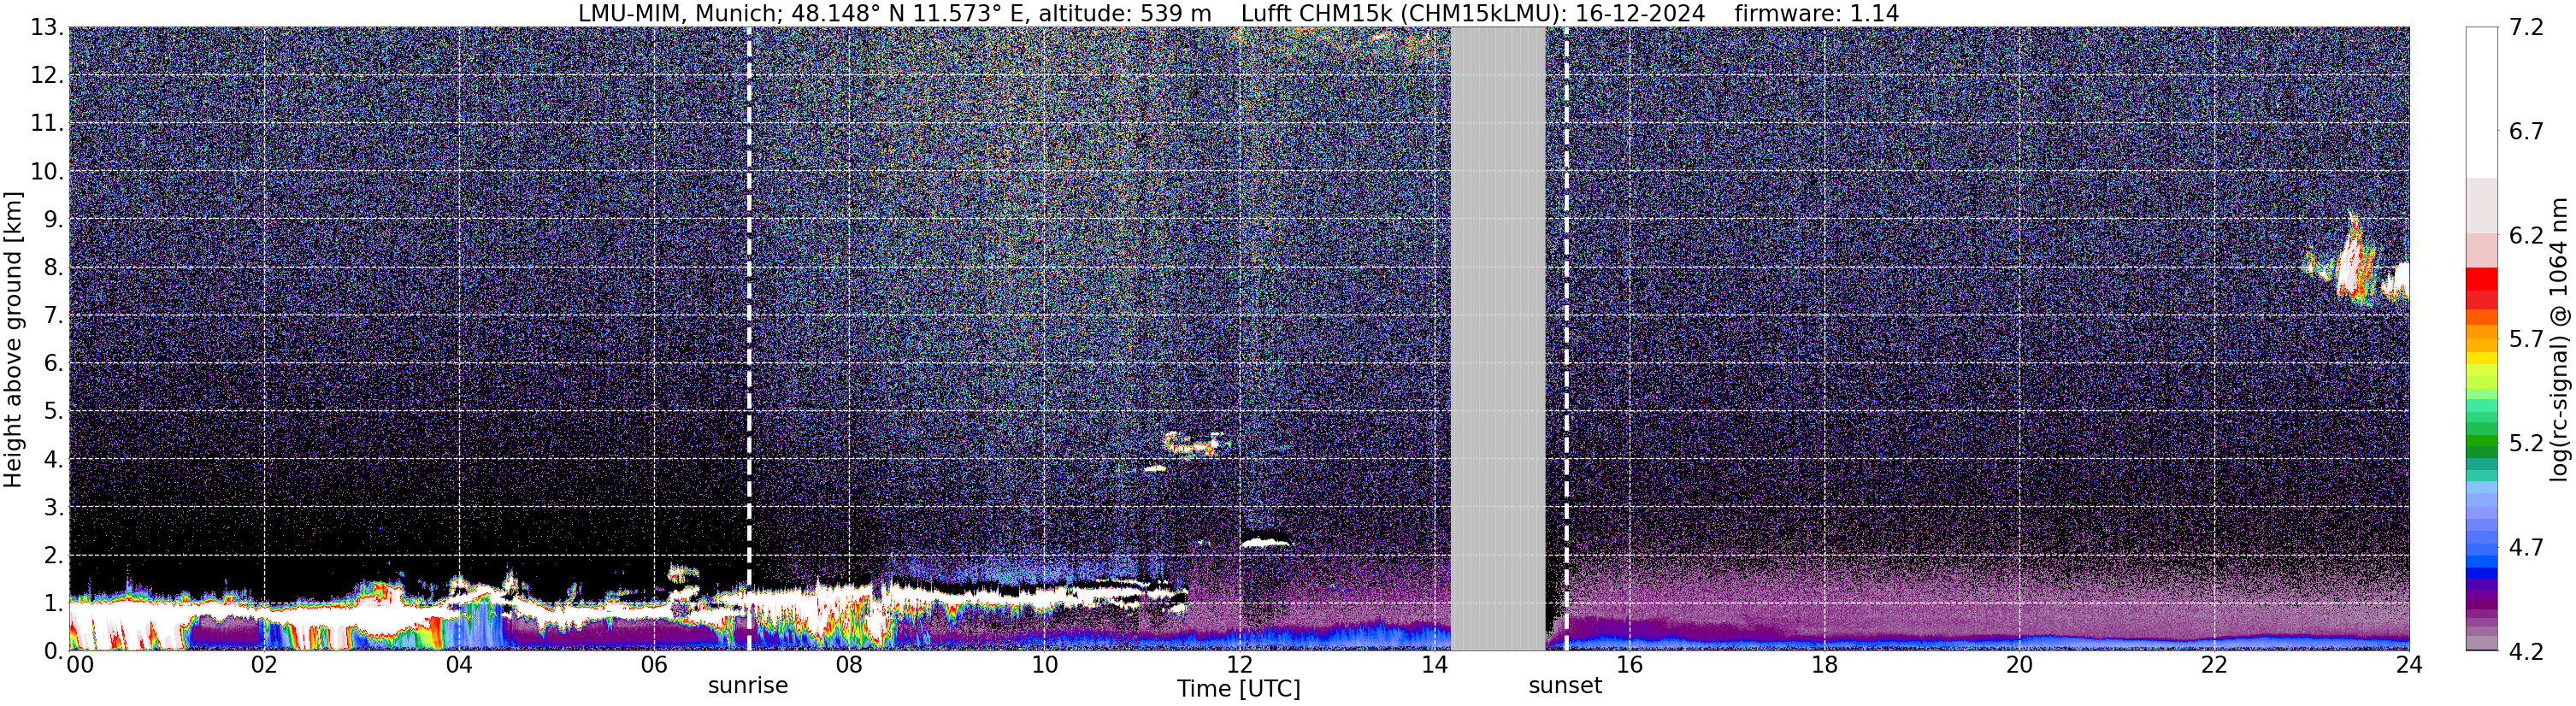Click the time axis tick '02'

point(263,665)
